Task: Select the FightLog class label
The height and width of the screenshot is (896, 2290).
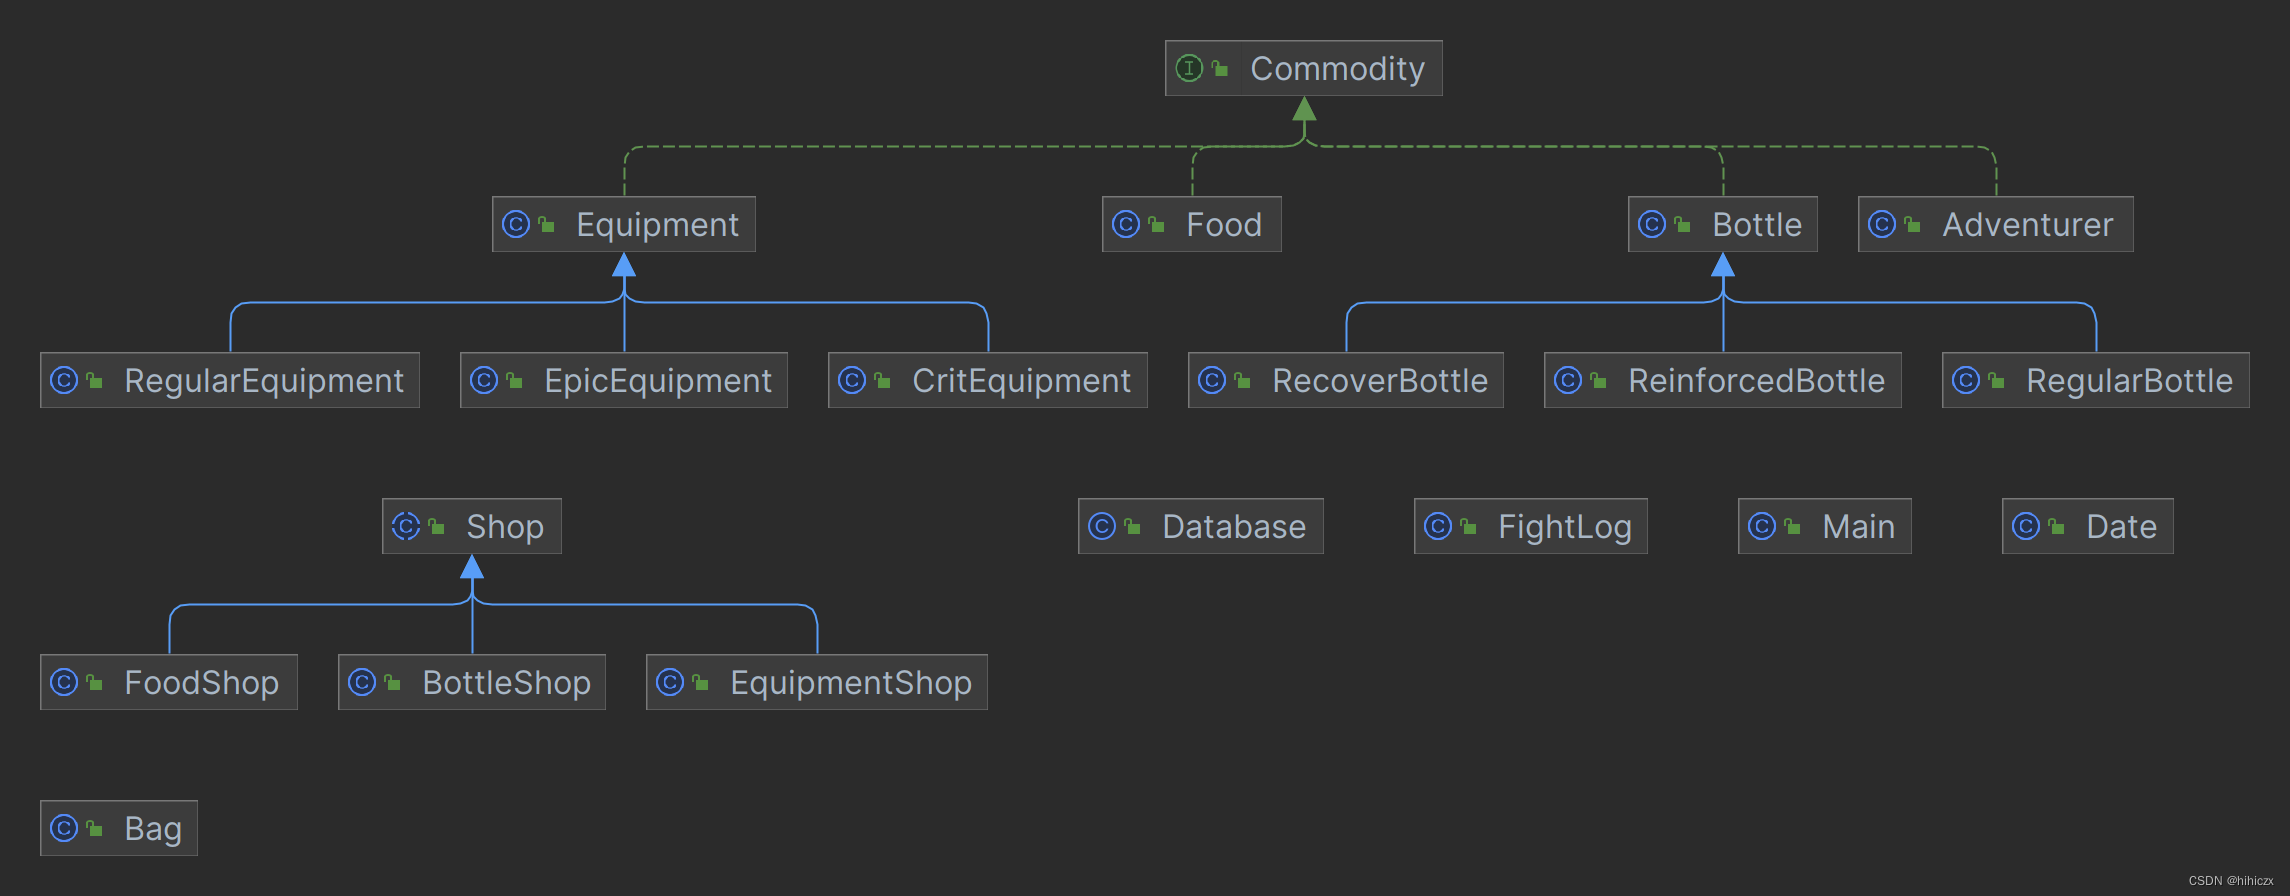Action: [x=1565, y=528]
